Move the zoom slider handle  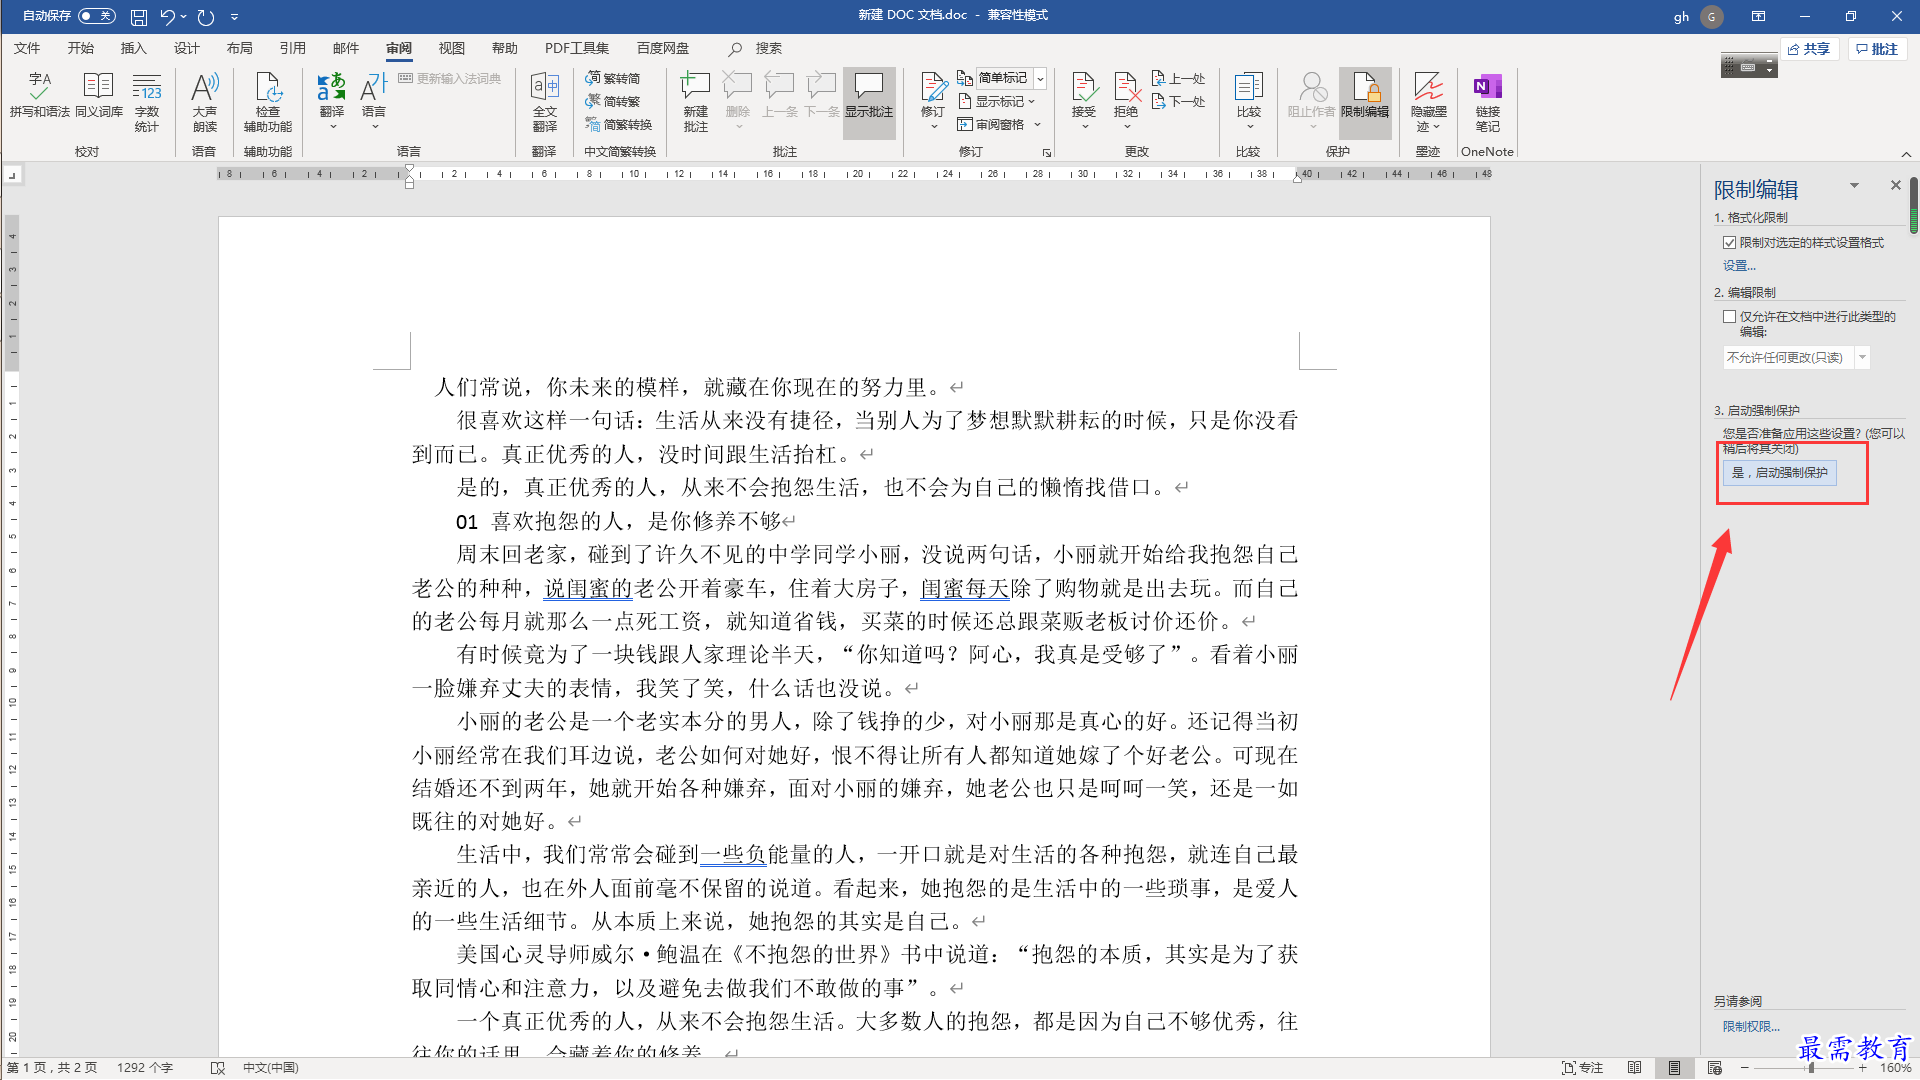click(1811, 1068)
